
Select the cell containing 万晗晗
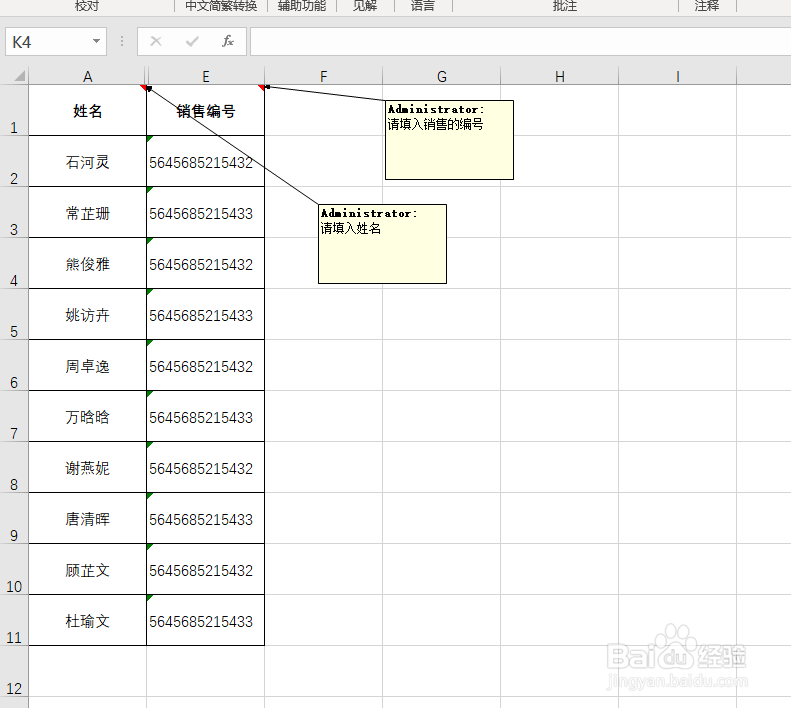[x=87, y=416]
